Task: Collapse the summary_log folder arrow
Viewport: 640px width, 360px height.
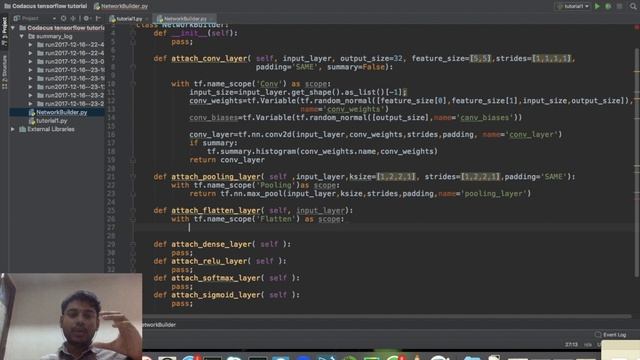Action: click(x=22, y=36)
